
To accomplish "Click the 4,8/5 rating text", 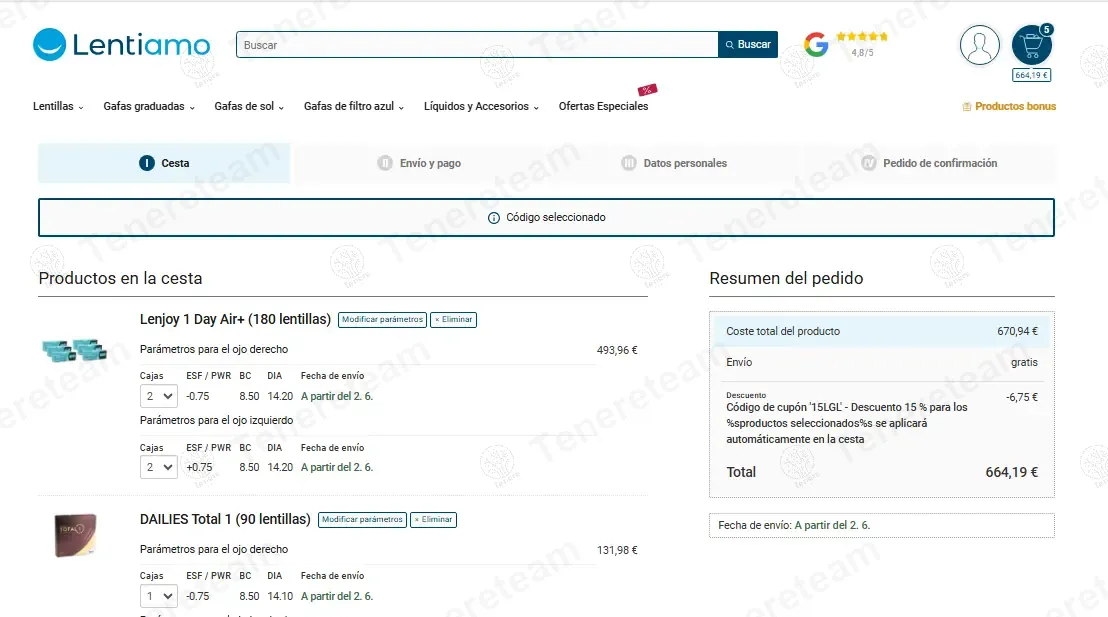I will click(862, 52).
